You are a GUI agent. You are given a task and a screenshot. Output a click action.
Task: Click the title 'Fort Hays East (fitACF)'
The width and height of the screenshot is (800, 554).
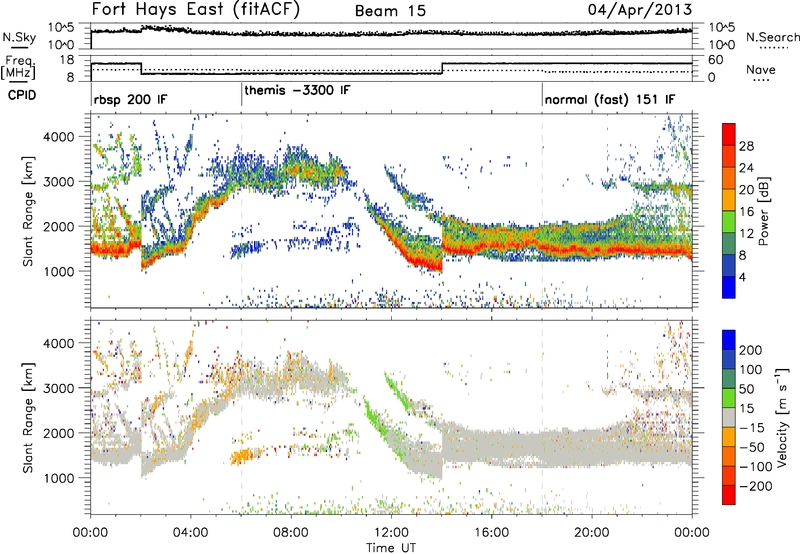[195, 9]
